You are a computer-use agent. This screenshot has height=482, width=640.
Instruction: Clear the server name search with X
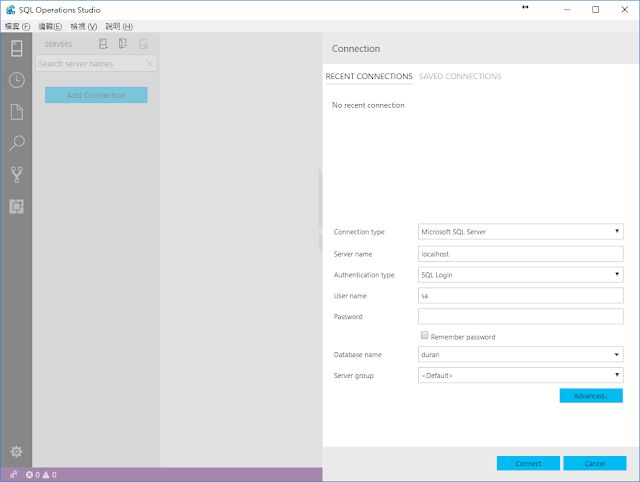pyautogui.click(x=149, y=64)
